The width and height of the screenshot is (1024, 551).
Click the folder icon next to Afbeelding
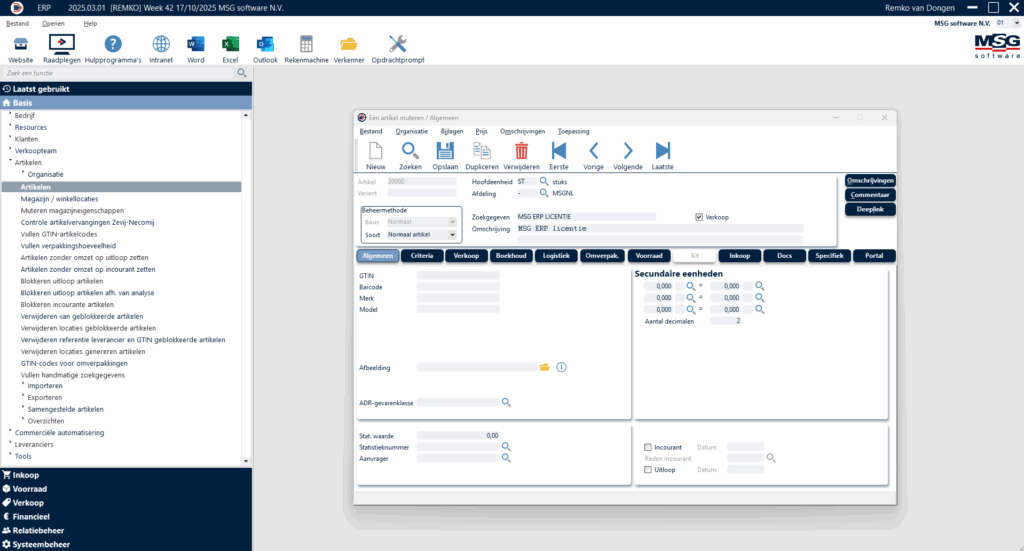point(545,367)
